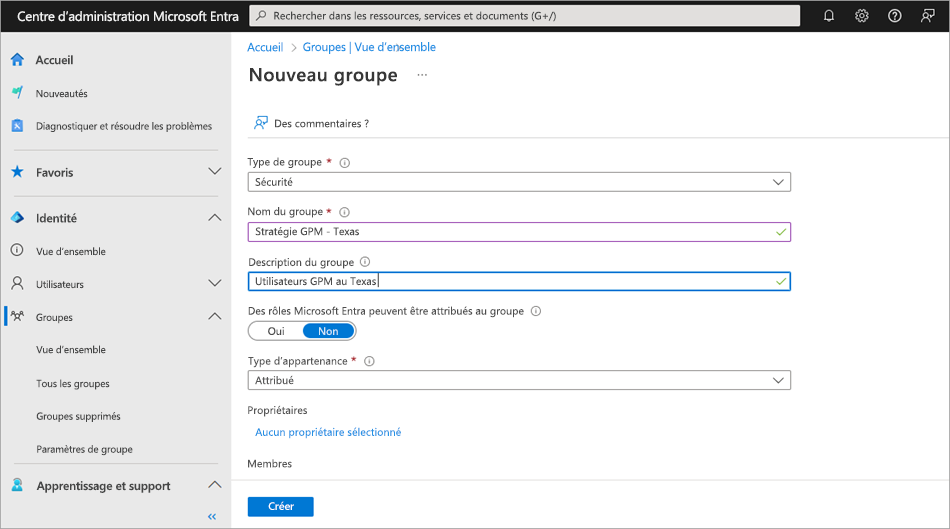
Task: Click the Des commentaires feedback icon
Action: pos(261,123)
